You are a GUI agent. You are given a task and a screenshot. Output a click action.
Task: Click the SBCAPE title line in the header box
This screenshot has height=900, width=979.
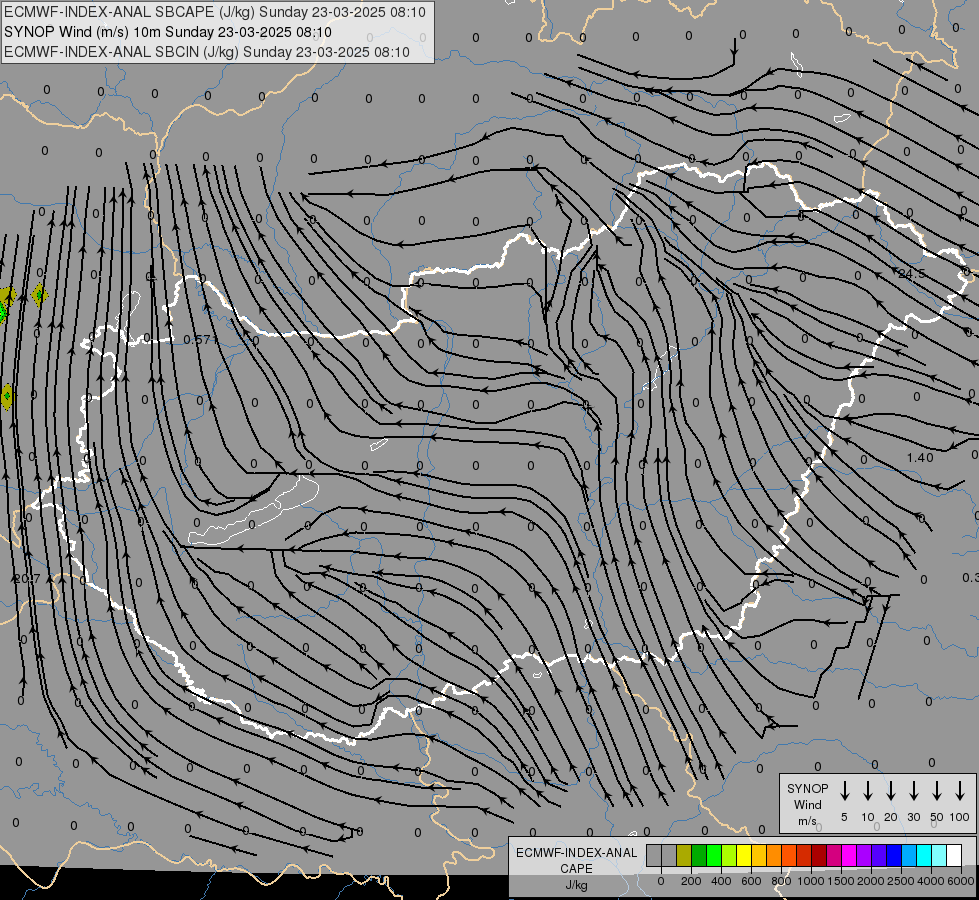coord(215,12)
